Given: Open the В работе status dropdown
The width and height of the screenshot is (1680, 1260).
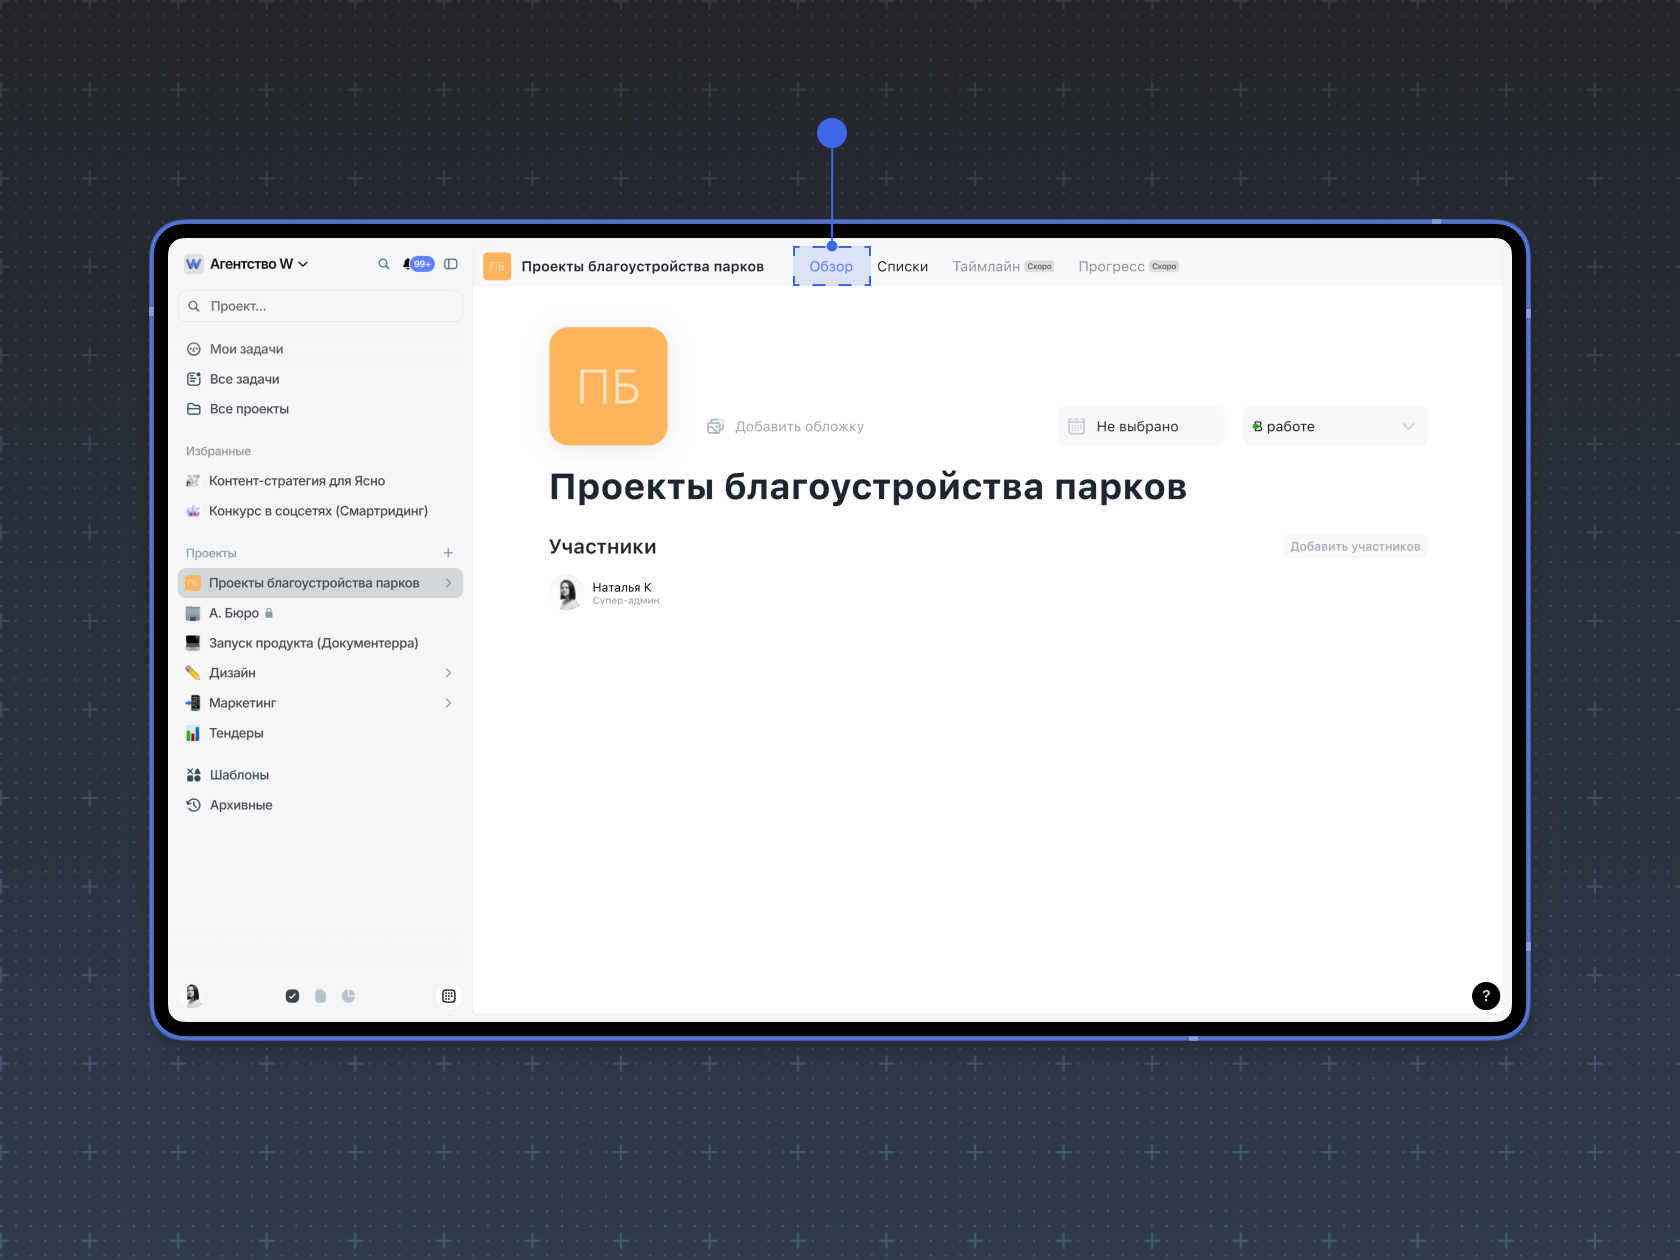Looking at the screenshot, I should pos(1334,427).
